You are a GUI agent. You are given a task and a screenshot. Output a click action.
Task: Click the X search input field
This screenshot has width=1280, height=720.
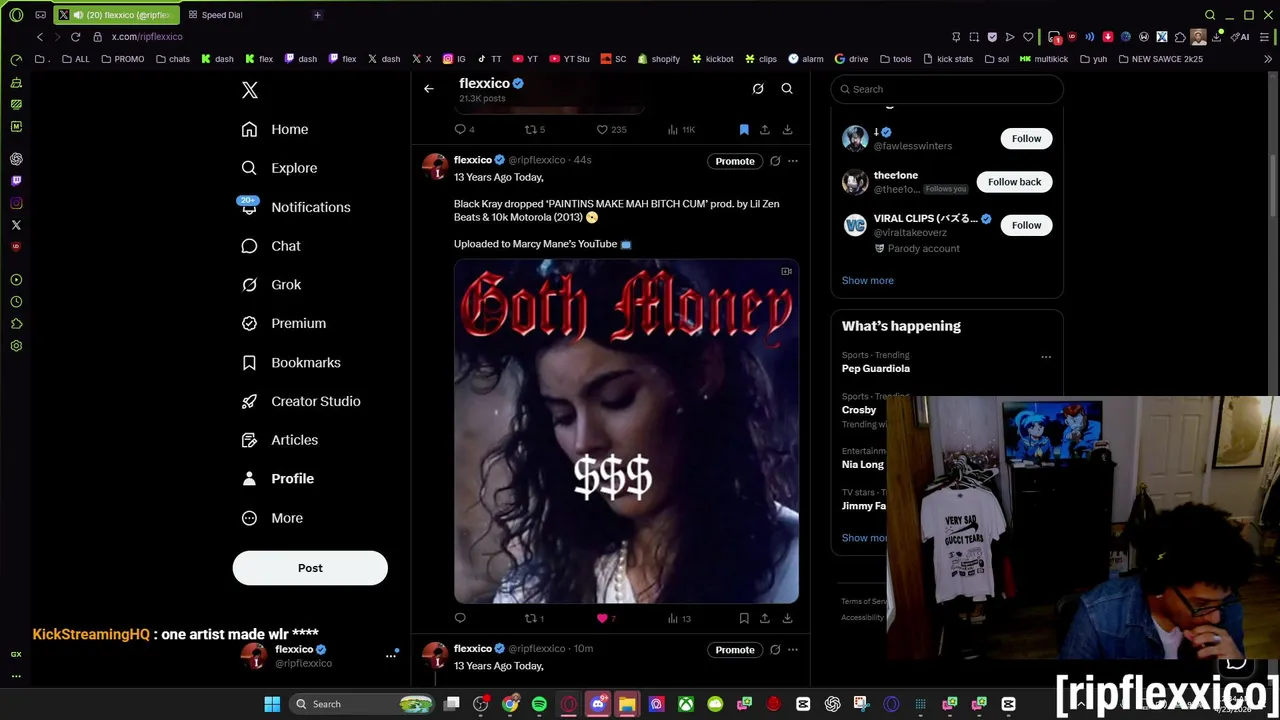[x=947, y=89]
